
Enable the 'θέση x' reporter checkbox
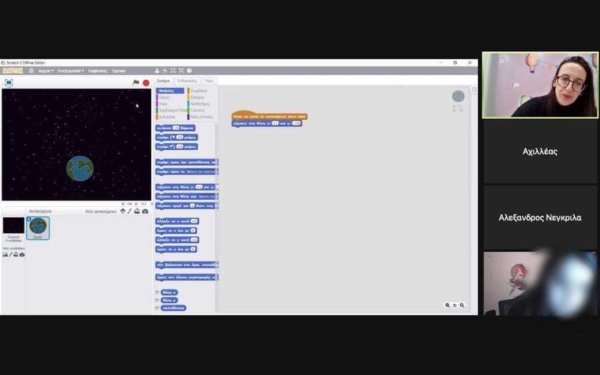pyautogui.click(x=157, y=292)
